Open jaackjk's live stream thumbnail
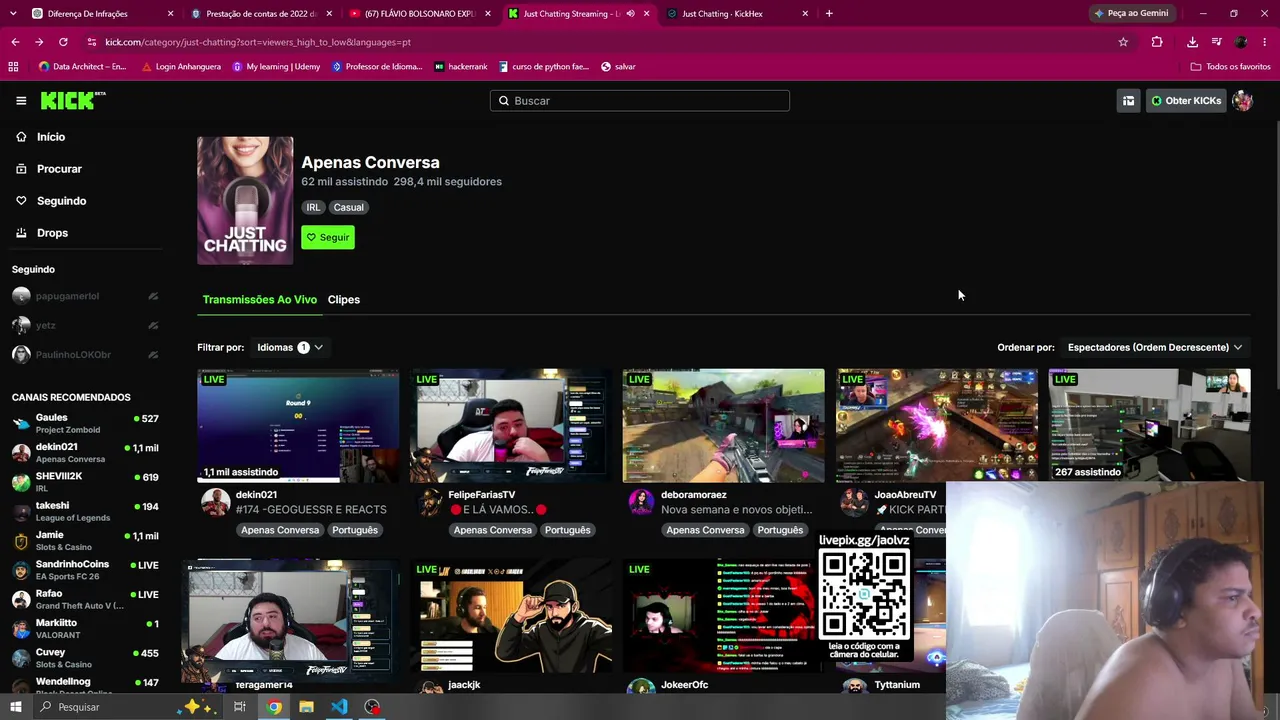 click(511, 616)
